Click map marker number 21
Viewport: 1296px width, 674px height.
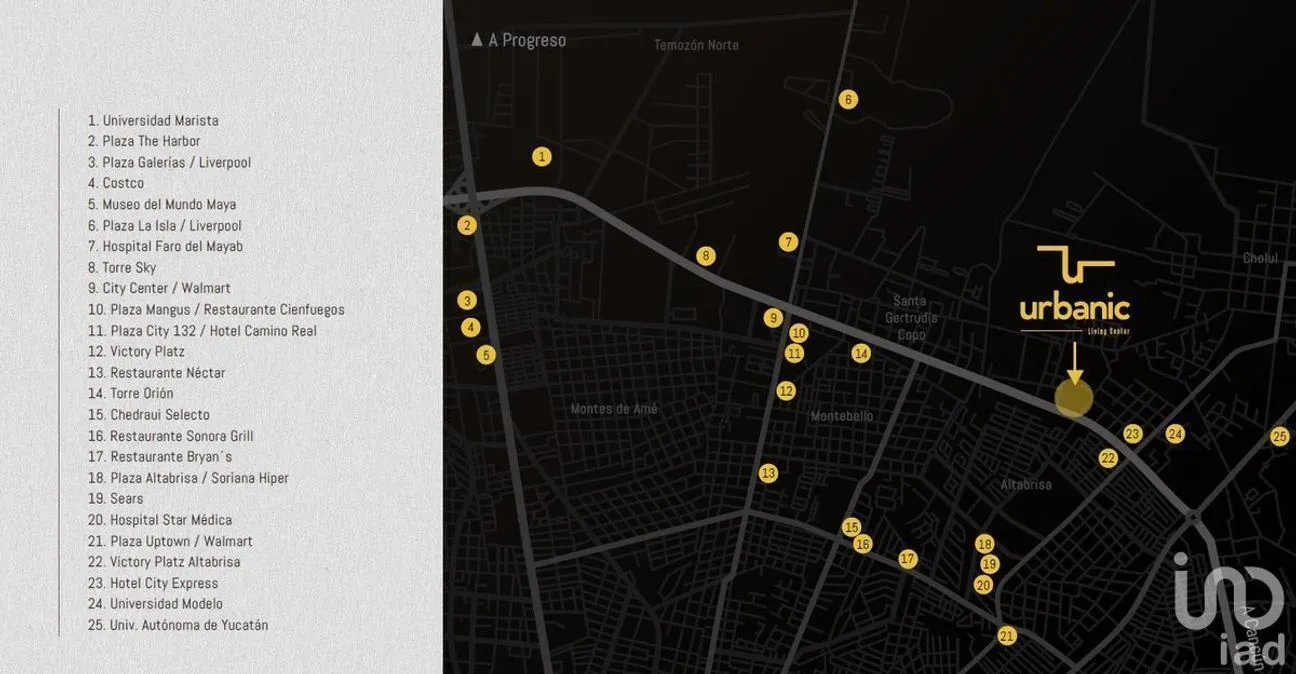pos(1007,636)
